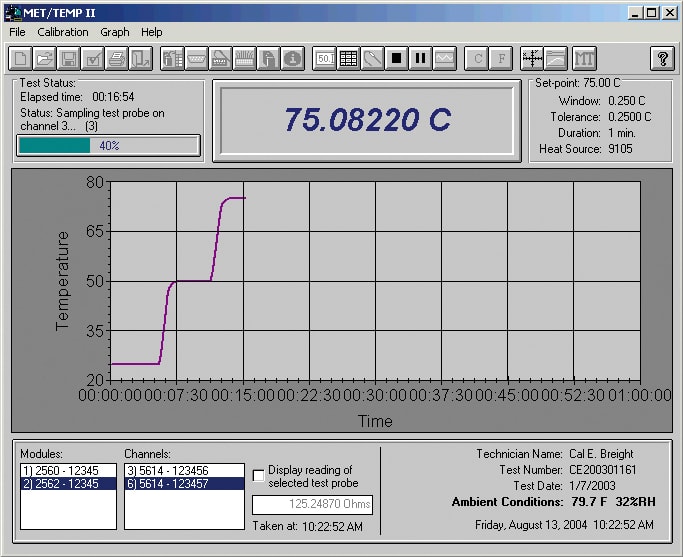
Task: Click the graph axes scale icon
Action: tap(532, 58)
